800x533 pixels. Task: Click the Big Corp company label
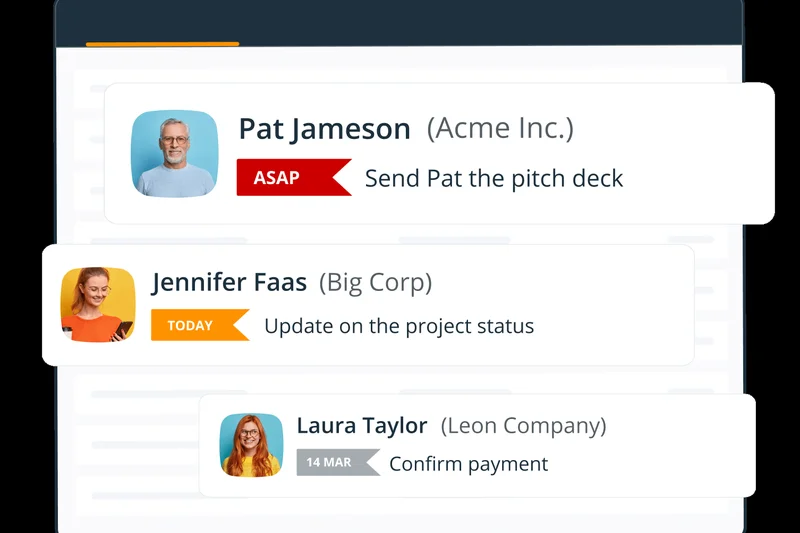click(x=375, y=283)
